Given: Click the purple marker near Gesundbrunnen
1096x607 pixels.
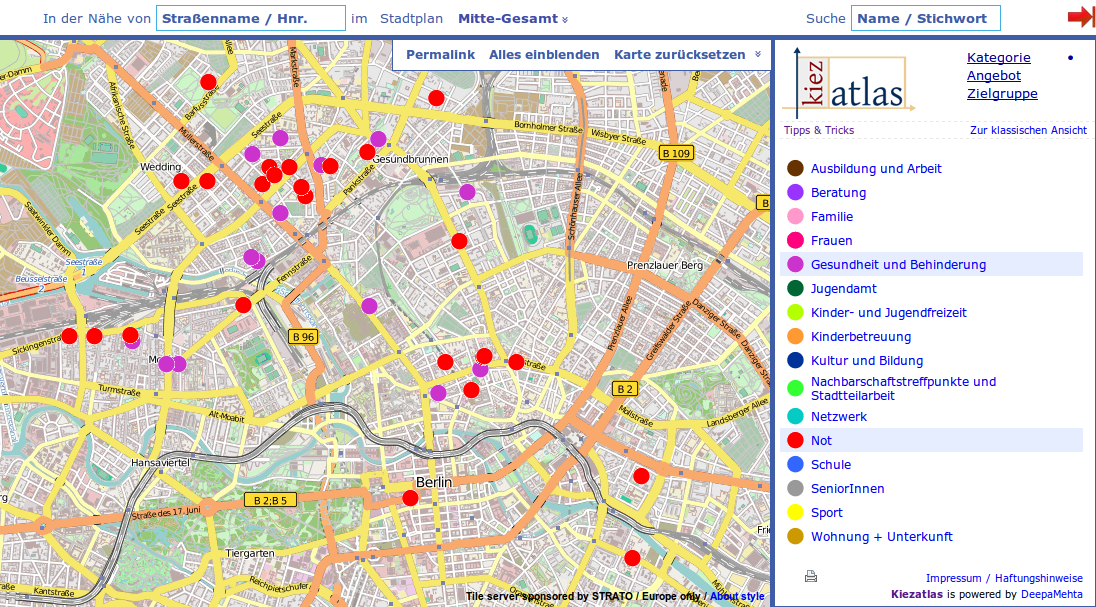Looking at the screenshot, I should [x=378, y=139].
